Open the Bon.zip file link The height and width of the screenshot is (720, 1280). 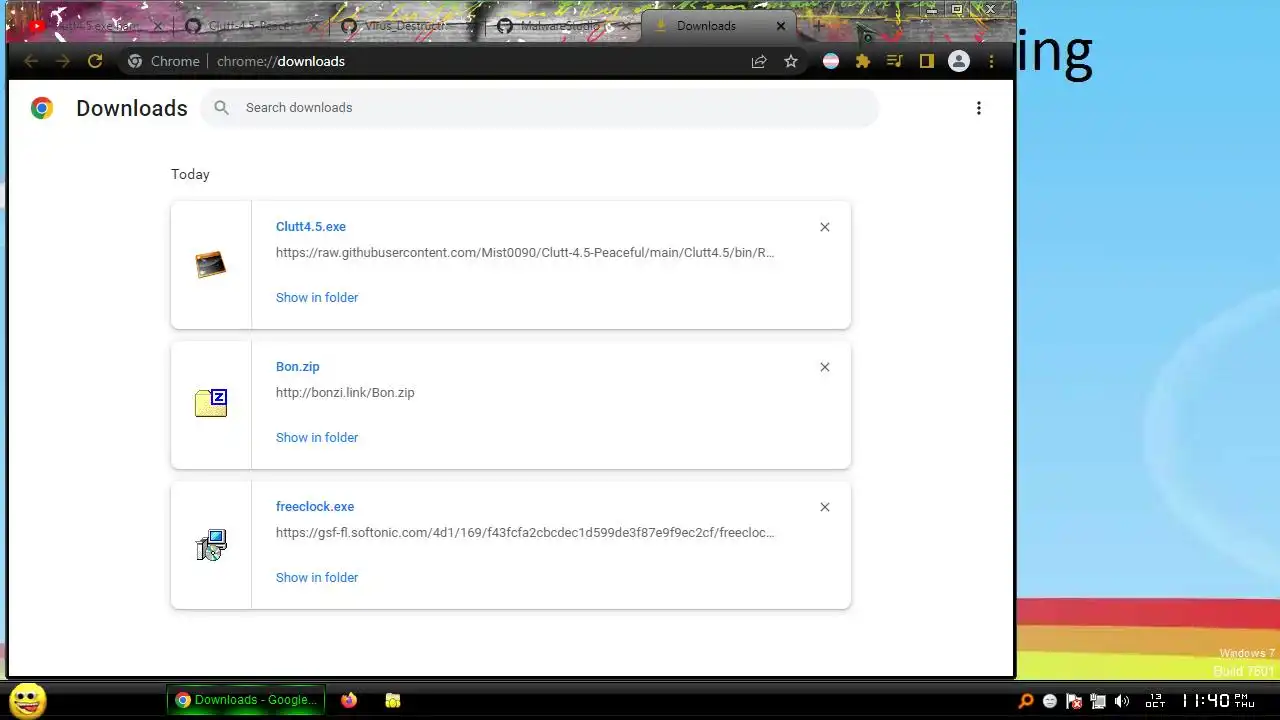[298, 367]
